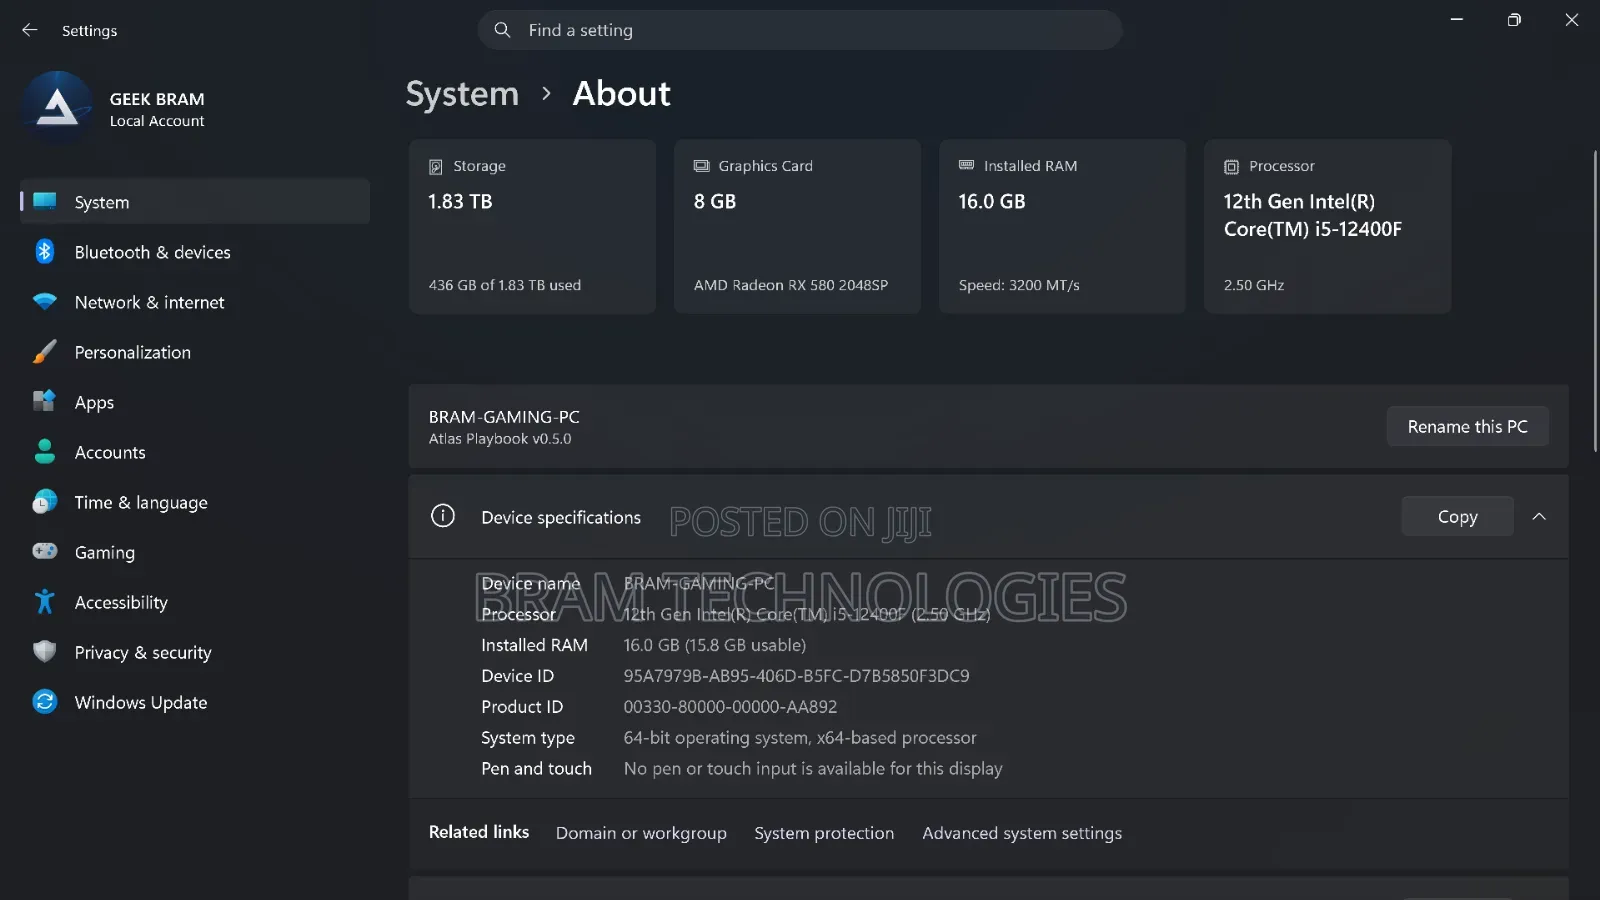This screenshot has width=1600, height=900.
Task: Restore down the Settings window
Action: [x=1514, y=20]
